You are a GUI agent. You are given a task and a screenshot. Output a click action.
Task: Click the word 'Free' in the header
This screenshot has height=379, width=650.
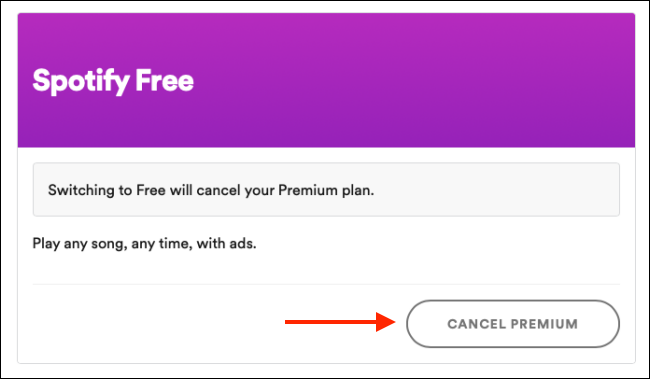(165, 80)
